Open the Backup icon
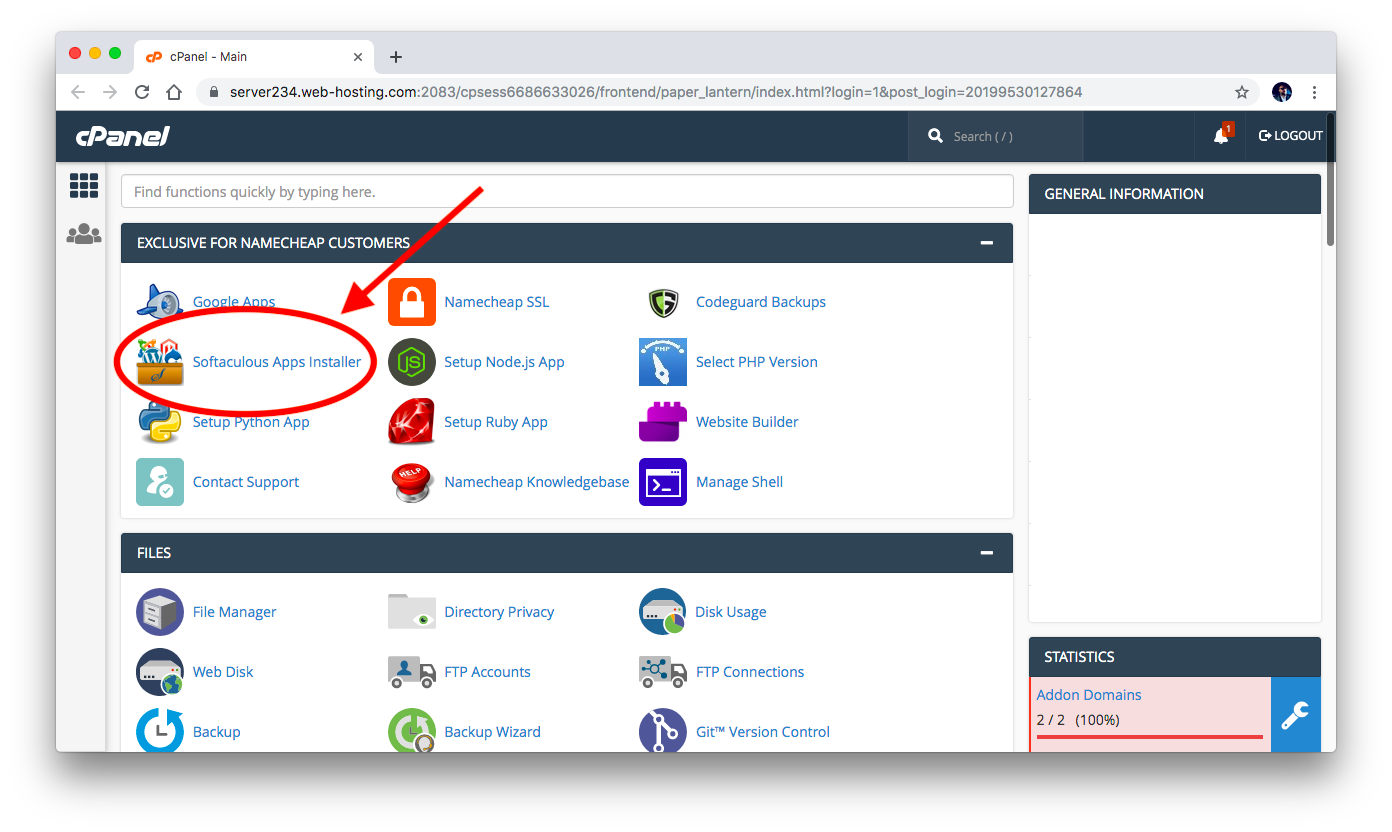The width and height of the screenshot is (1392, 832). (160, 730)
